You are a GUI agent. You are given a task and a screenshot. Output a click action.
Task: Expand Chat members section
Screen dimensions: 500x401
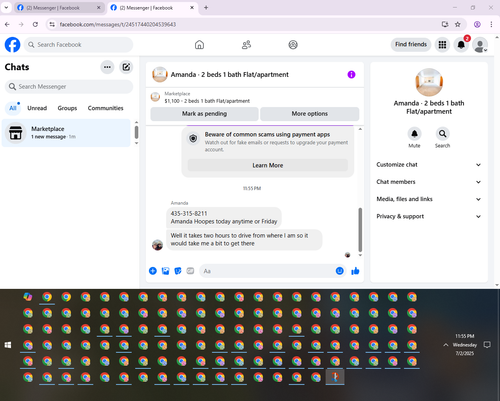pyautogui.click(x=429, y=182)
